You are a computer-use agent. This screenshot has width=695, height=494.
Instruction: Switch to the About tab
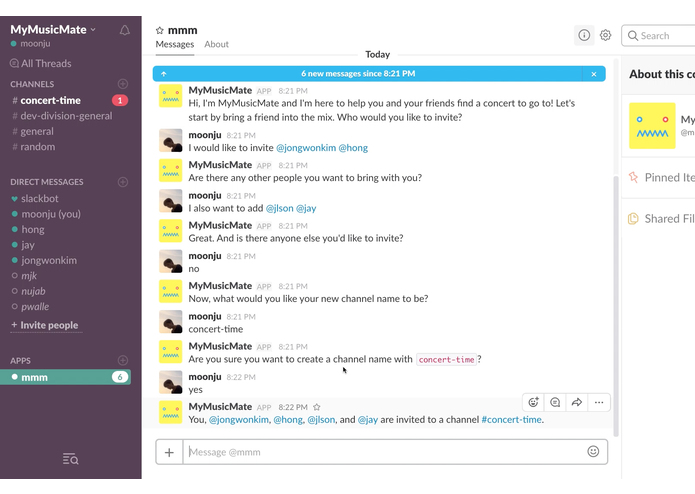pos(216,44)
